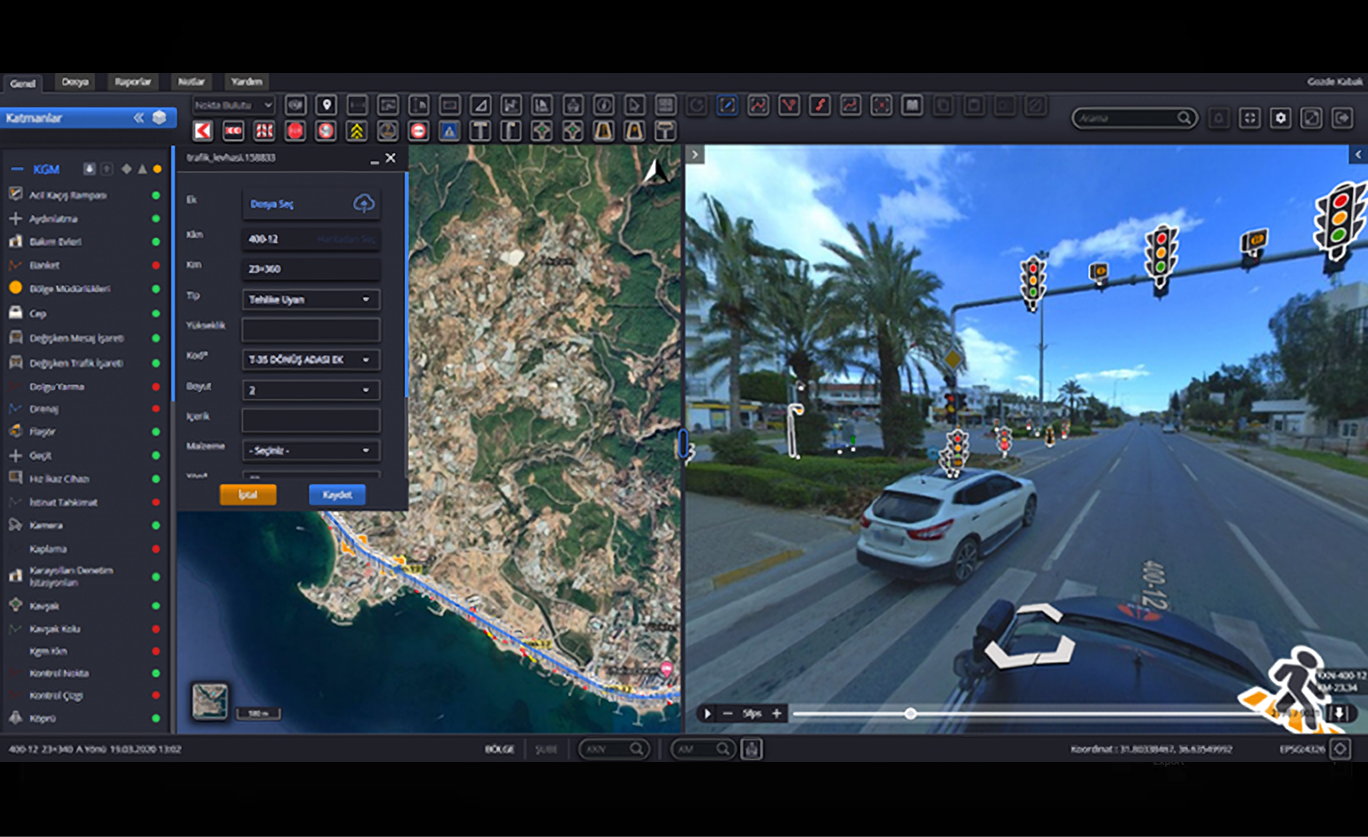
Task: Open the Raporlar menu tab
Action: click(x=132, y=82)
